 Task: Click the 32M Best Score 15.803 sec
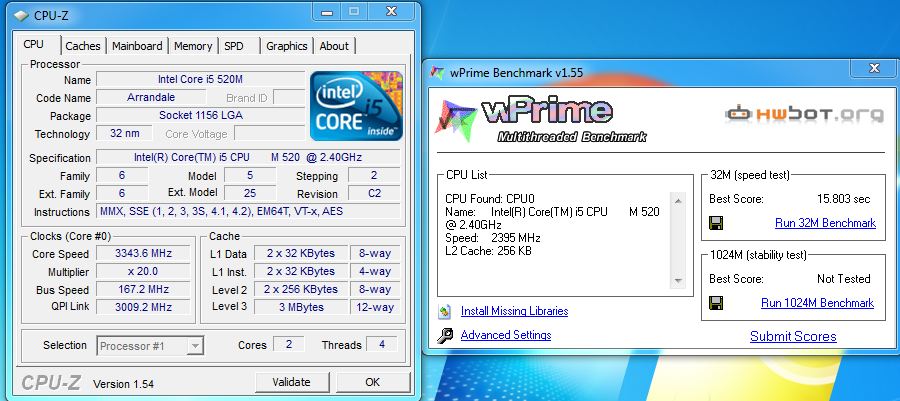[x=843, y=199]
